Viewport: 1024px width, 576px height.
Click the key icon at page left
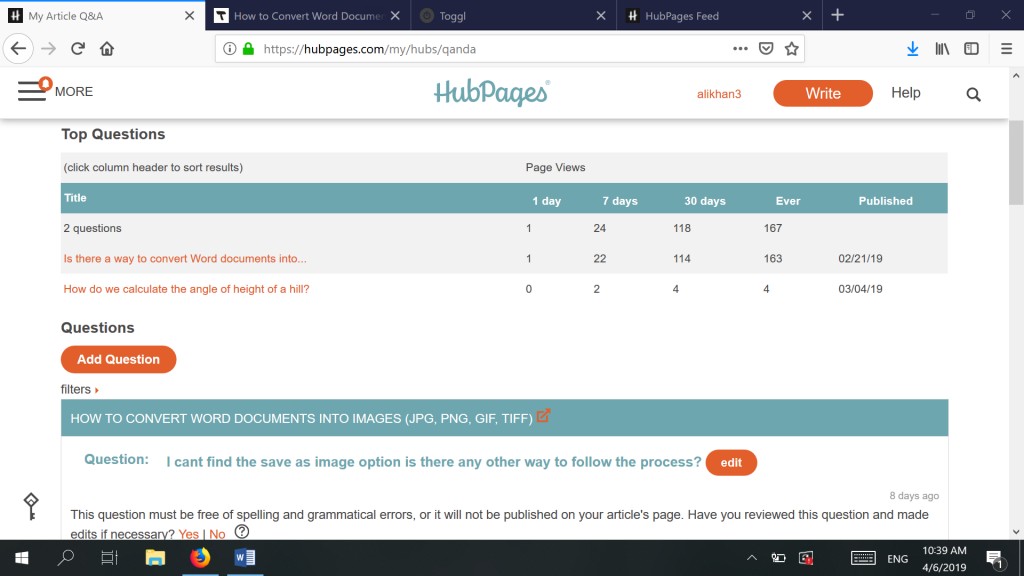point(31,507)
